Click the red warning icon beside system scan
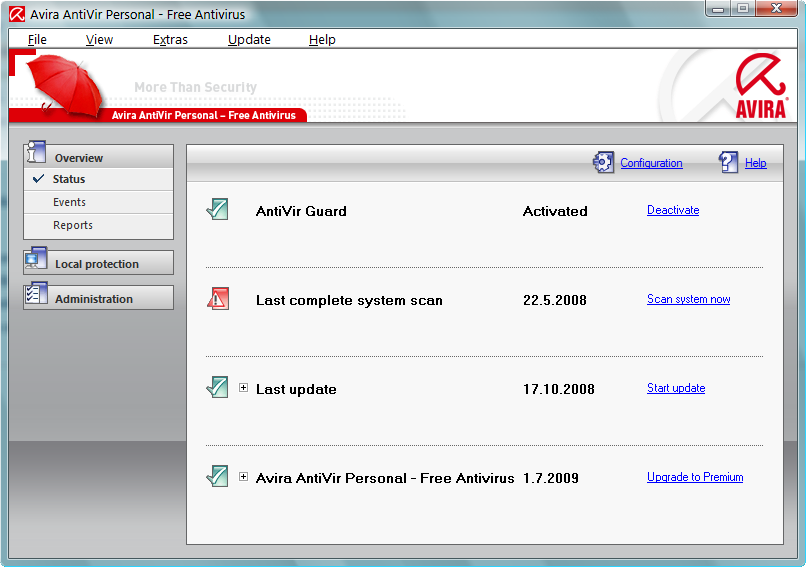Image resolution: width=806 pixels, height=567 pixels. coord(217,299)
